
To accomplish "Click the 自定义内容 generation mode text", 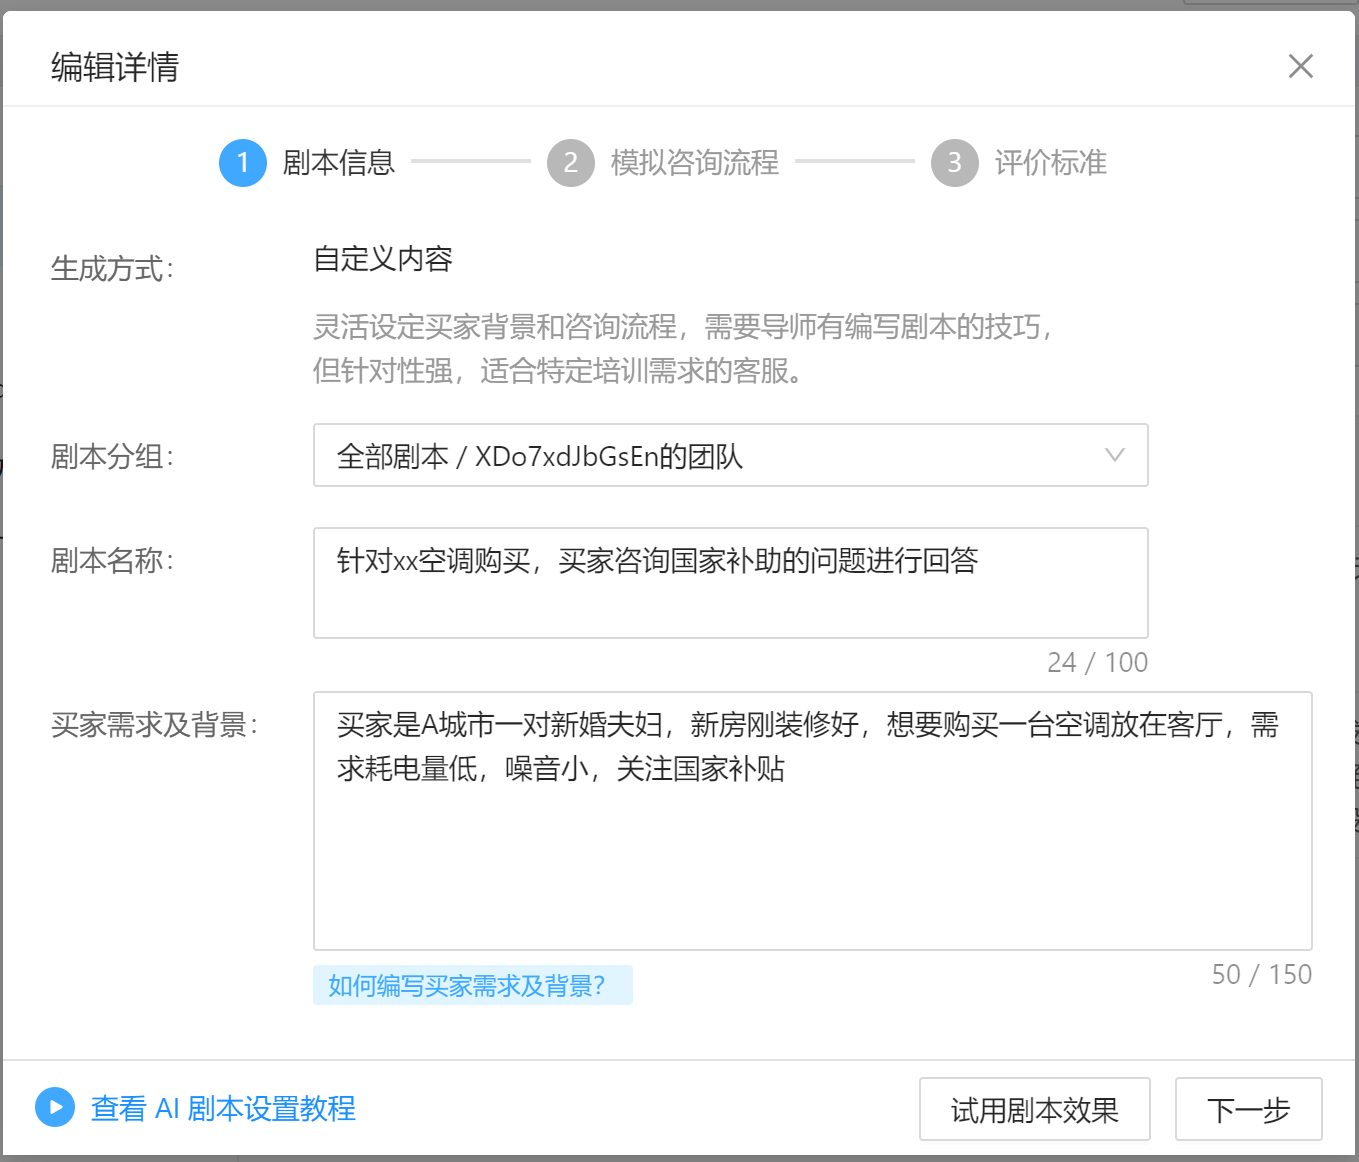I will [x=383, y=259].
